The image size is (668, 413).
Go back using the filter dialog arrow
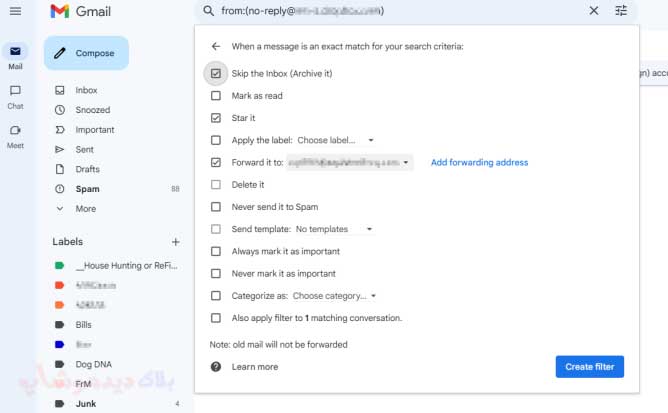216,46
